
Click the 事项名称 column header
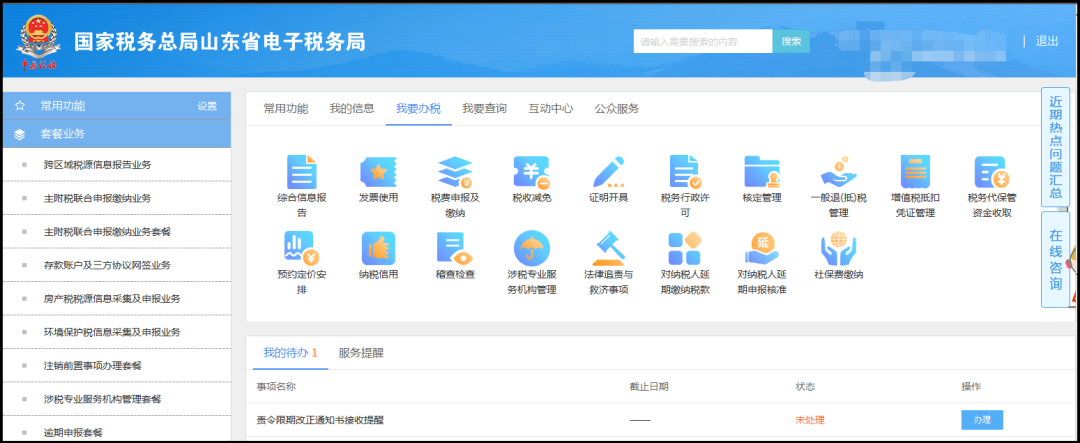pyautogui.click(x=276, y=387)
